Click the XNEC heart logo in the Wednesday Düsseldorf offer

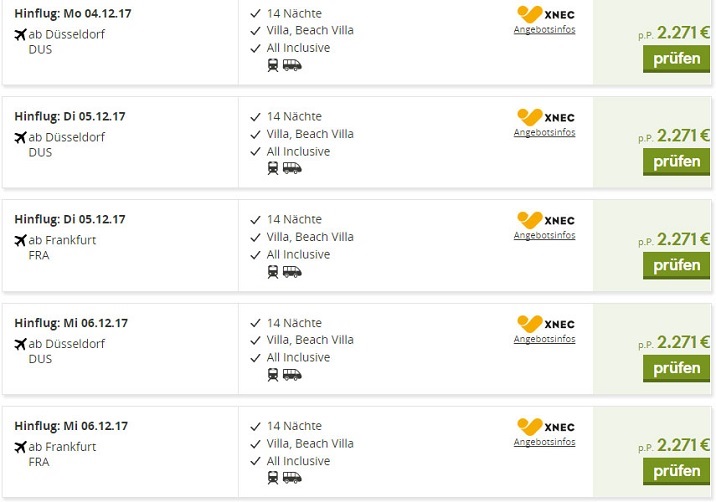click(529, 324)
